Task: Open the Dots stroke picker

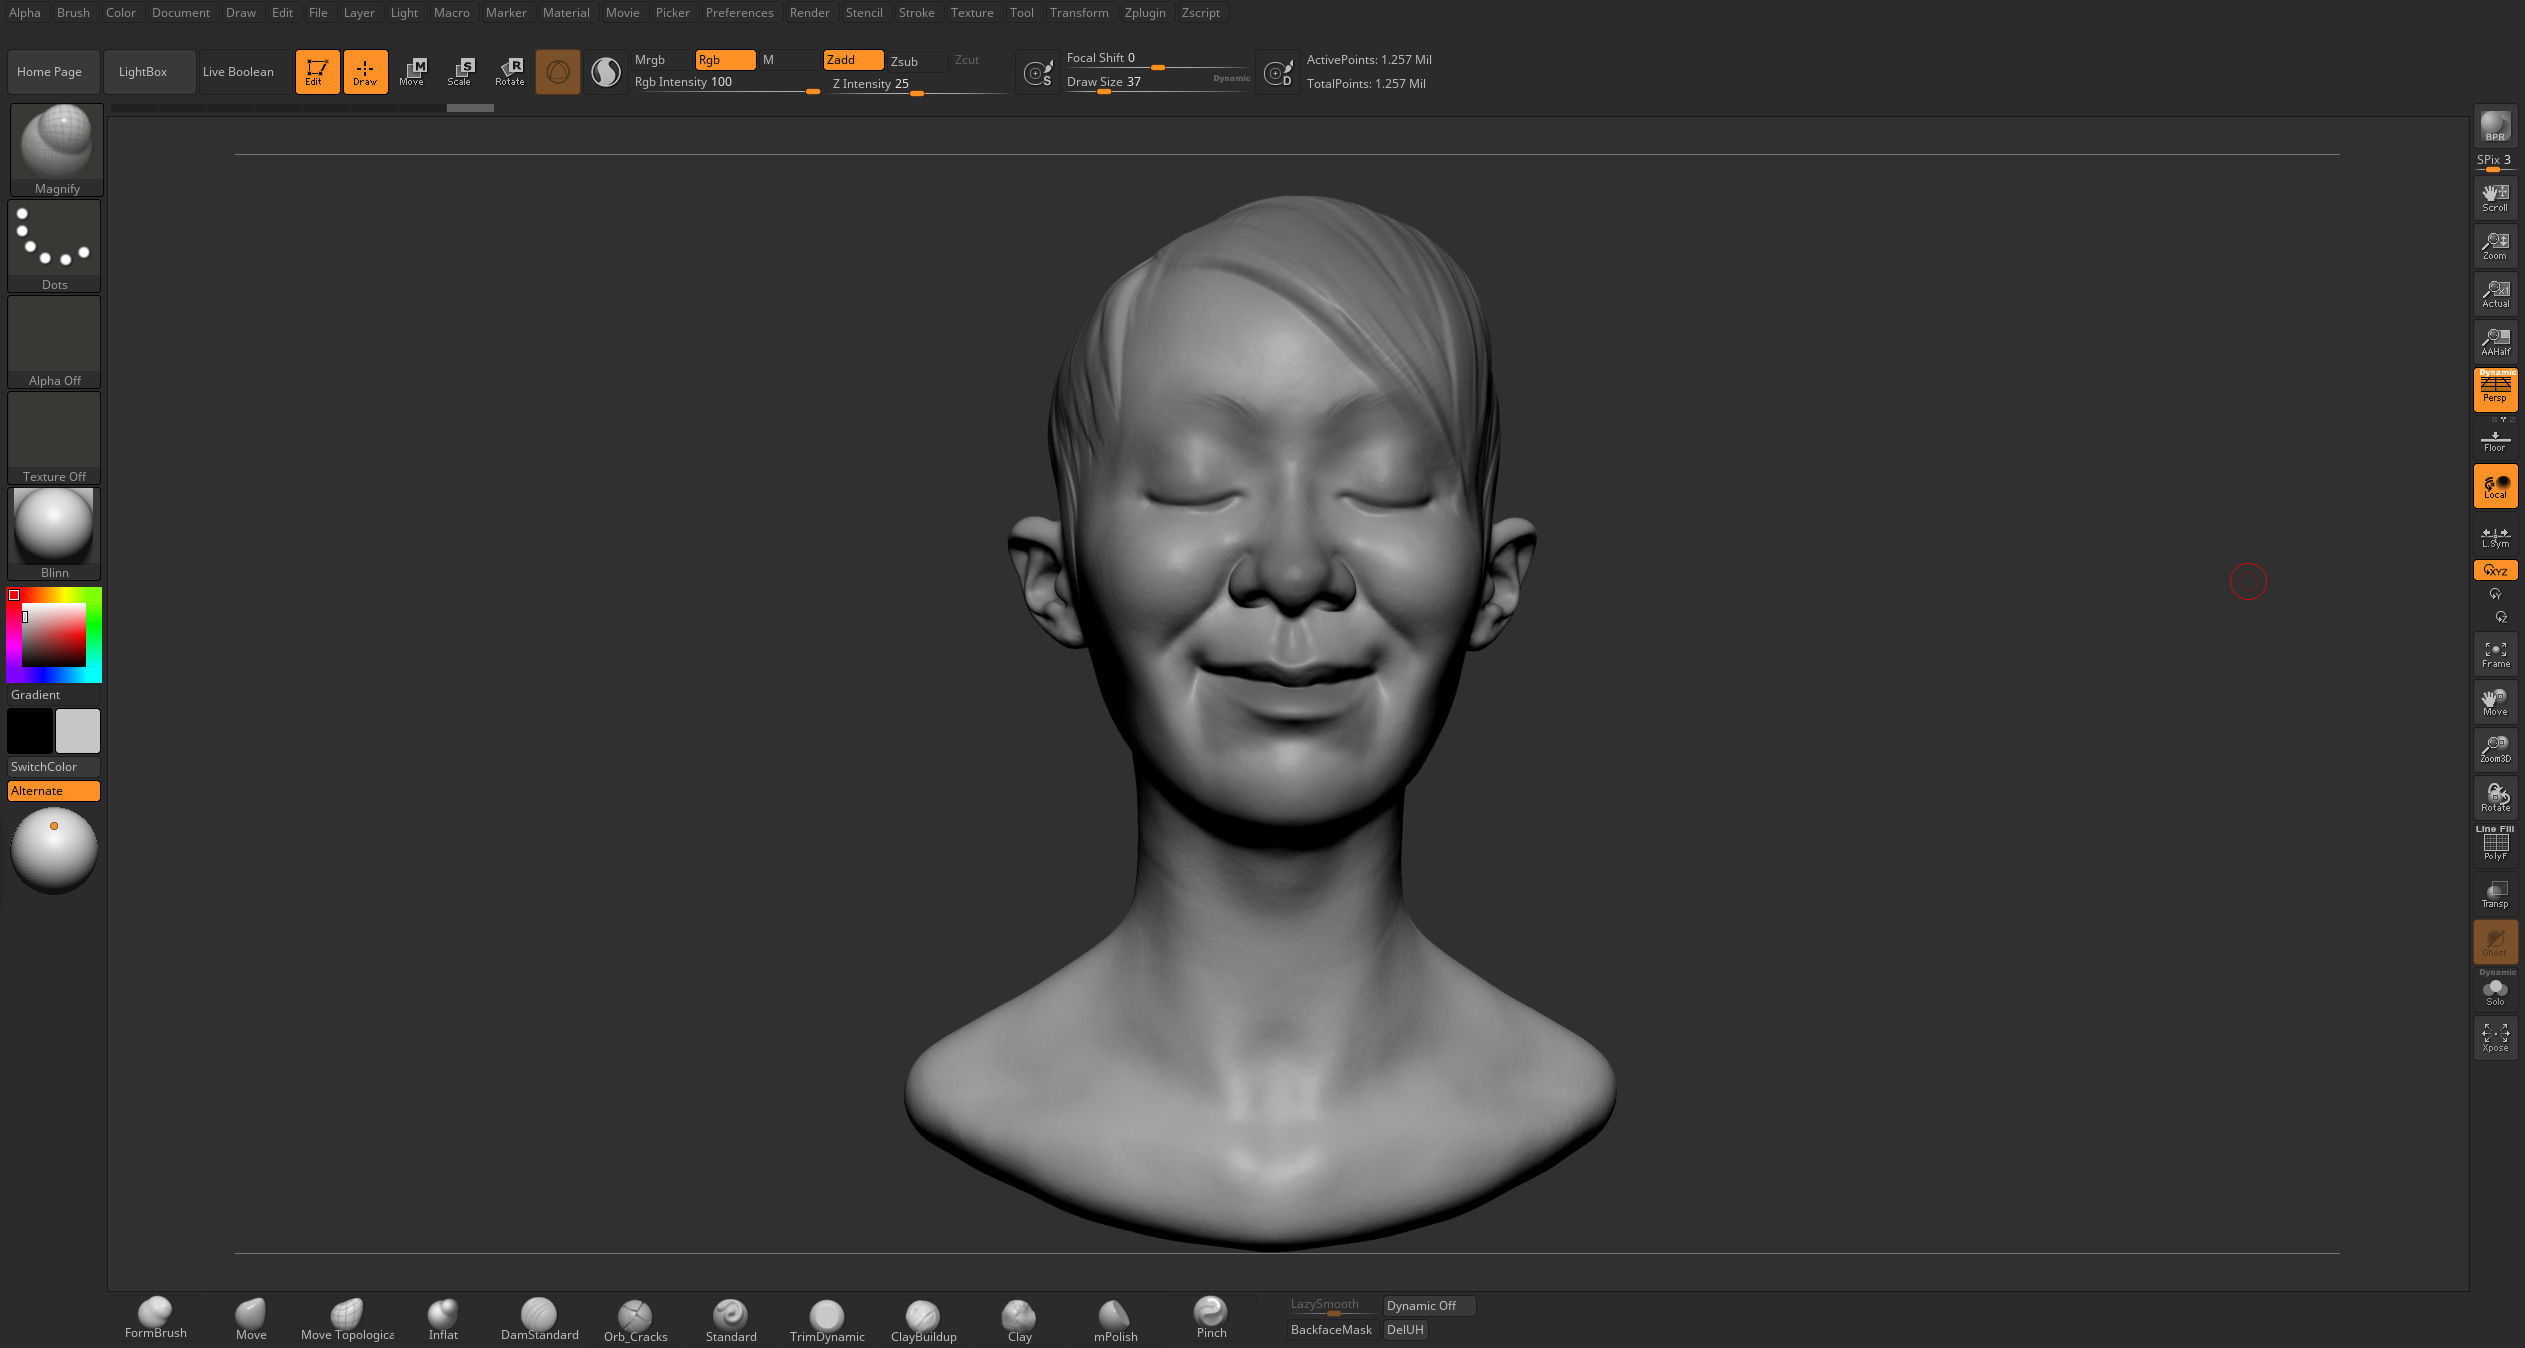Action: click(55, 245)
